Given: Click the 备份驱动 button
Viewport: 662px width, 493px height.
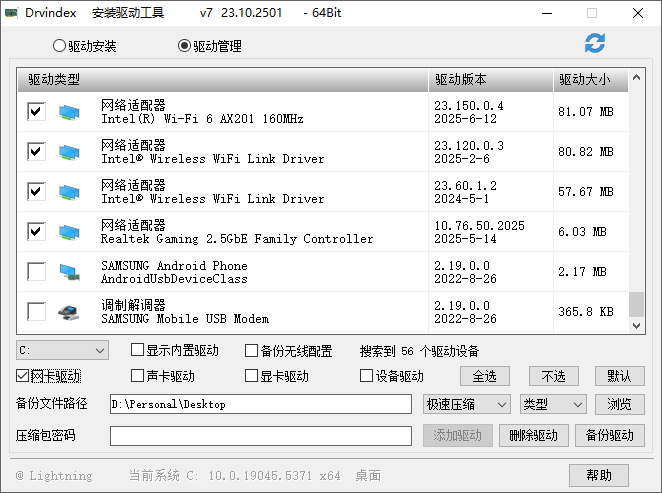Looking at the screenshot, I should (610, 435).
